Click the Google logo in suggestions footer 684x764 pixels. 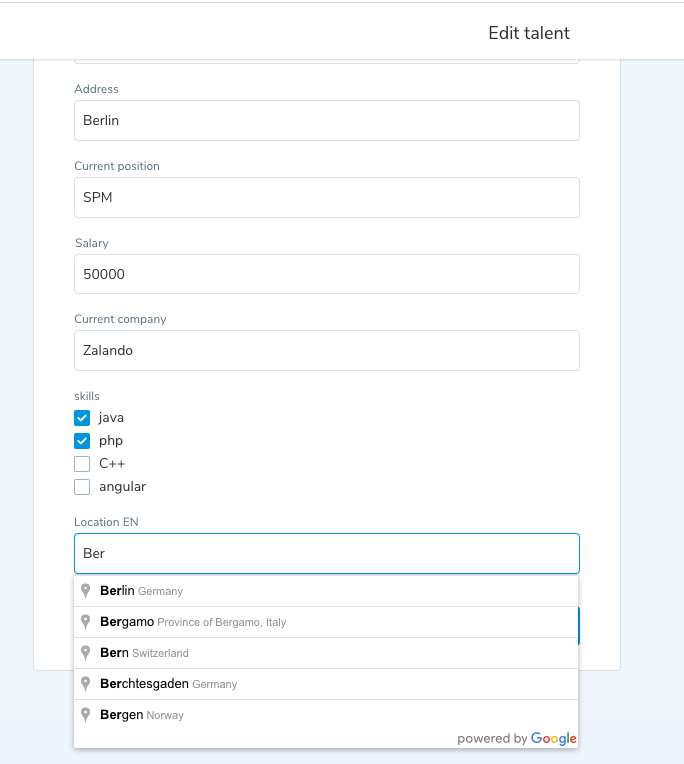(x=554, y=739)
